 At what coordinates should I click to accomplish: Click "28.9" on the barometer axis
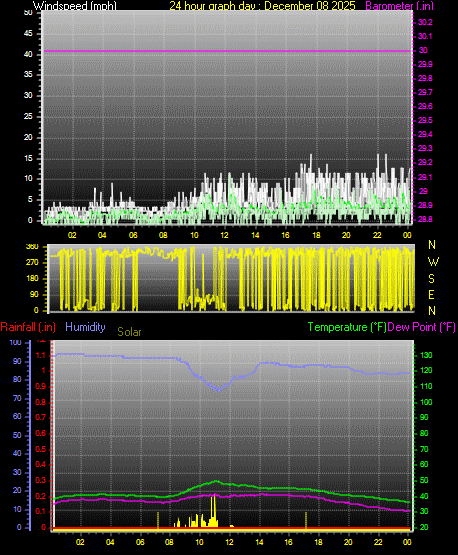[425, 205]
